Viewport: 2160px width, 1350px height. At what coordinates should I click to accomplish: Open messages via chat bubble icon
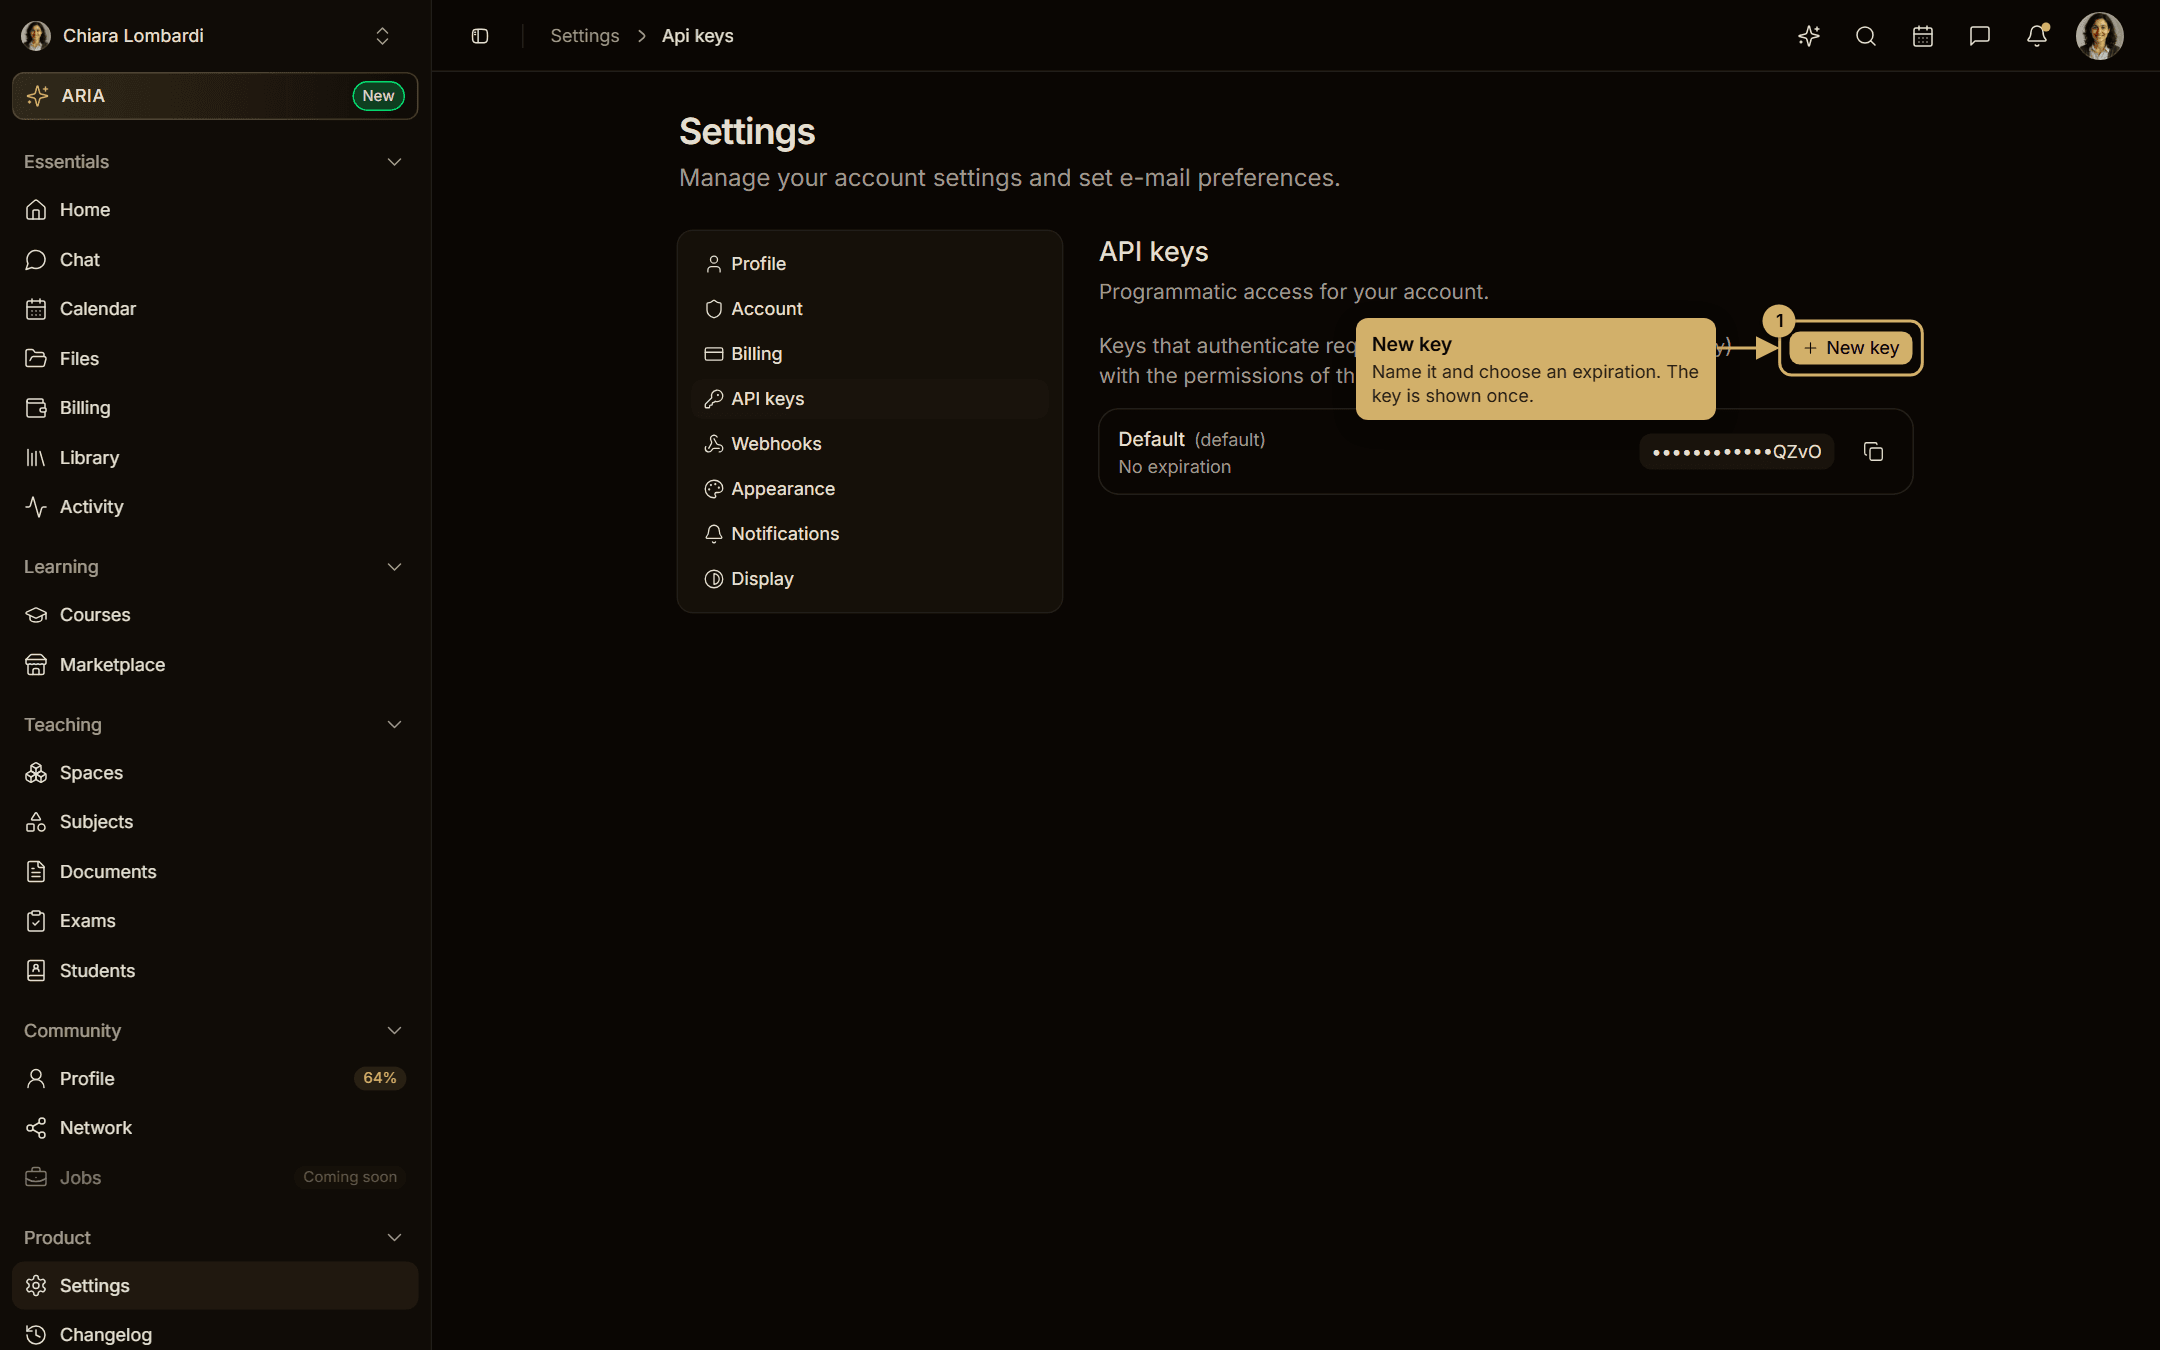tap(1980, 36)
